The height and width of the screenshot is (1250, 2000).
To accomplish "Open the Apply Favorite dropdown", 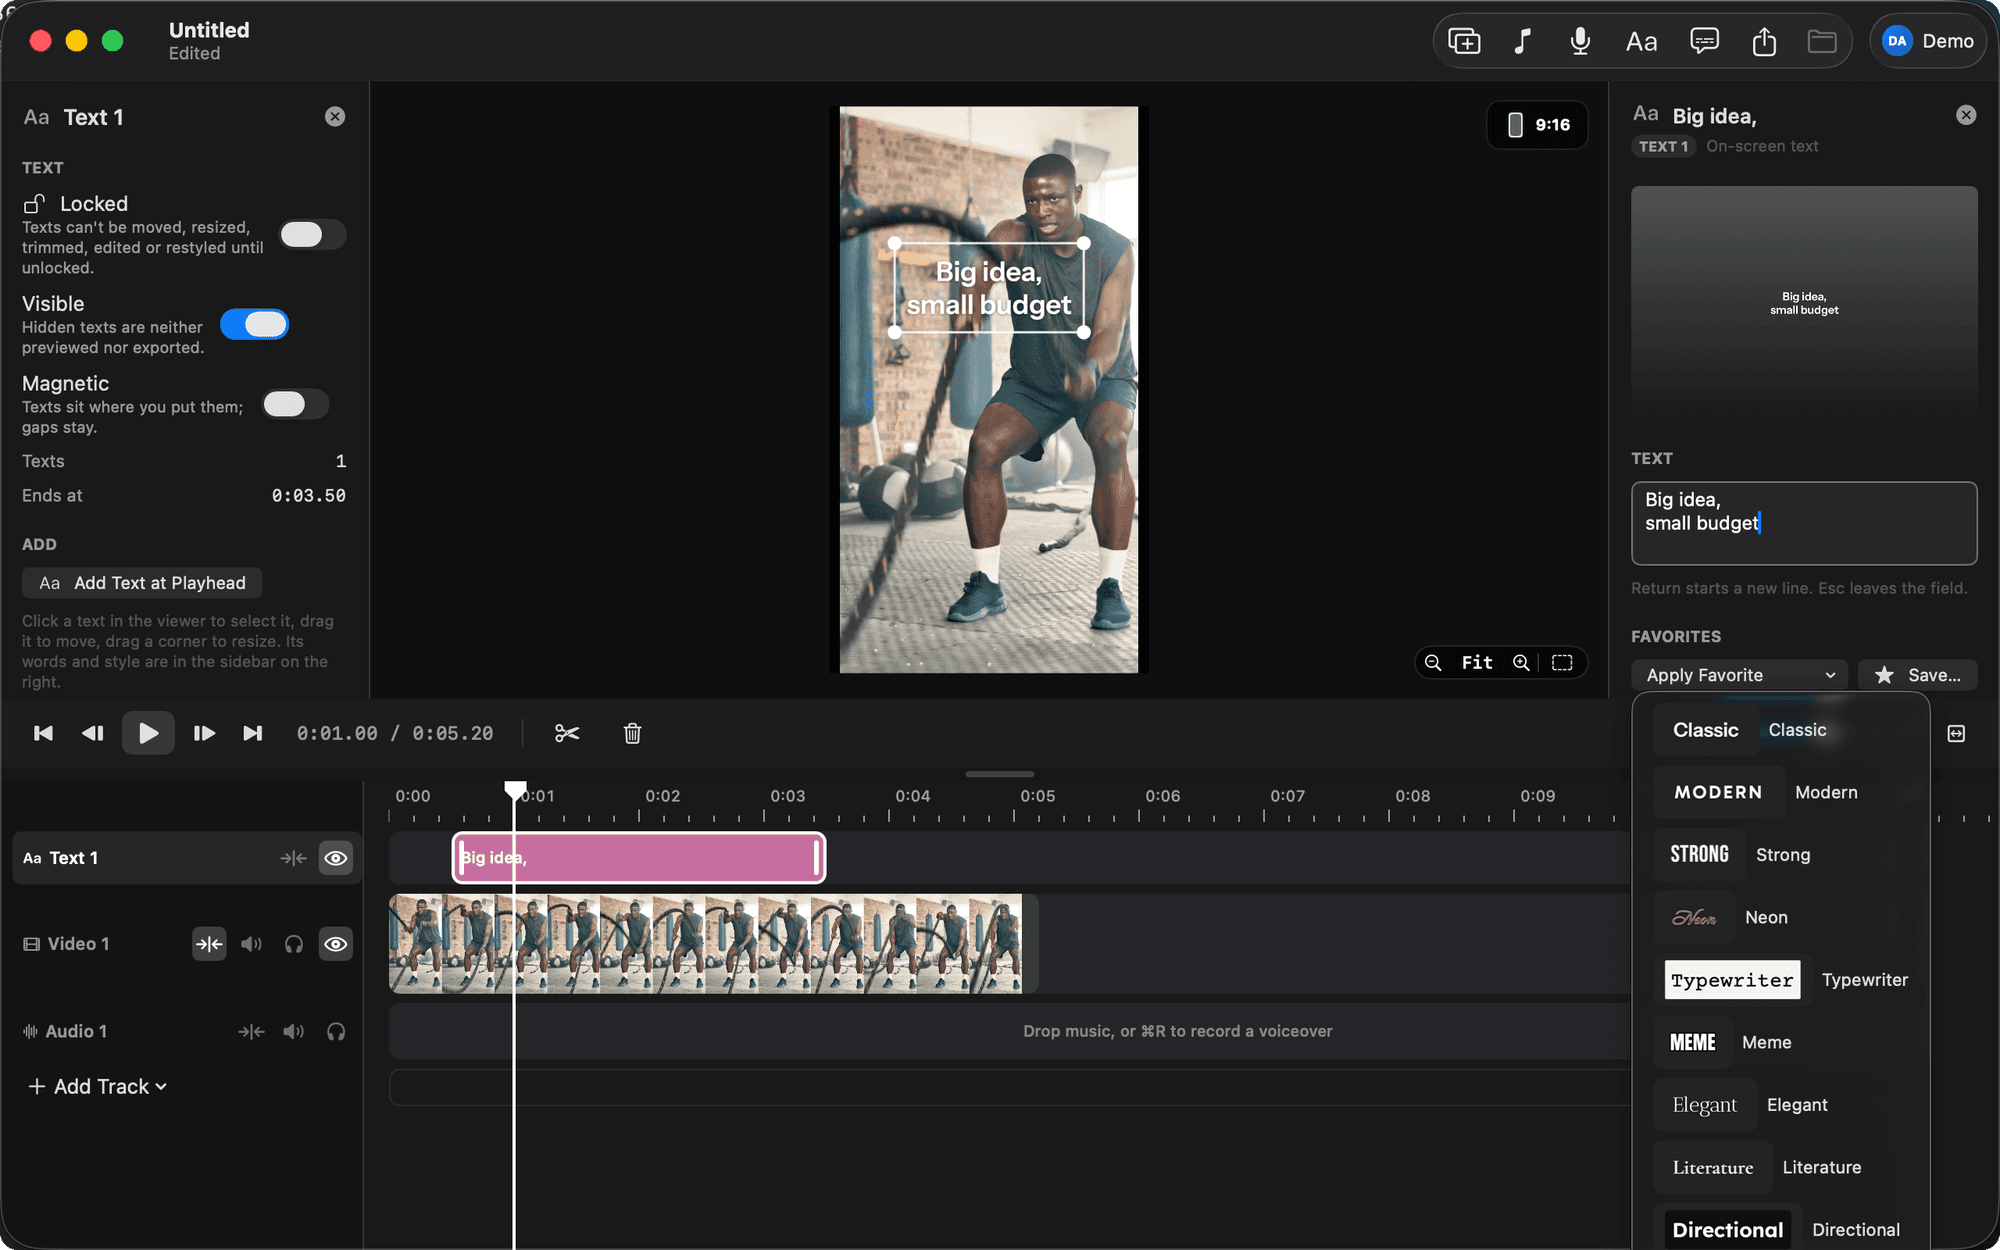I will [1739, 675].
